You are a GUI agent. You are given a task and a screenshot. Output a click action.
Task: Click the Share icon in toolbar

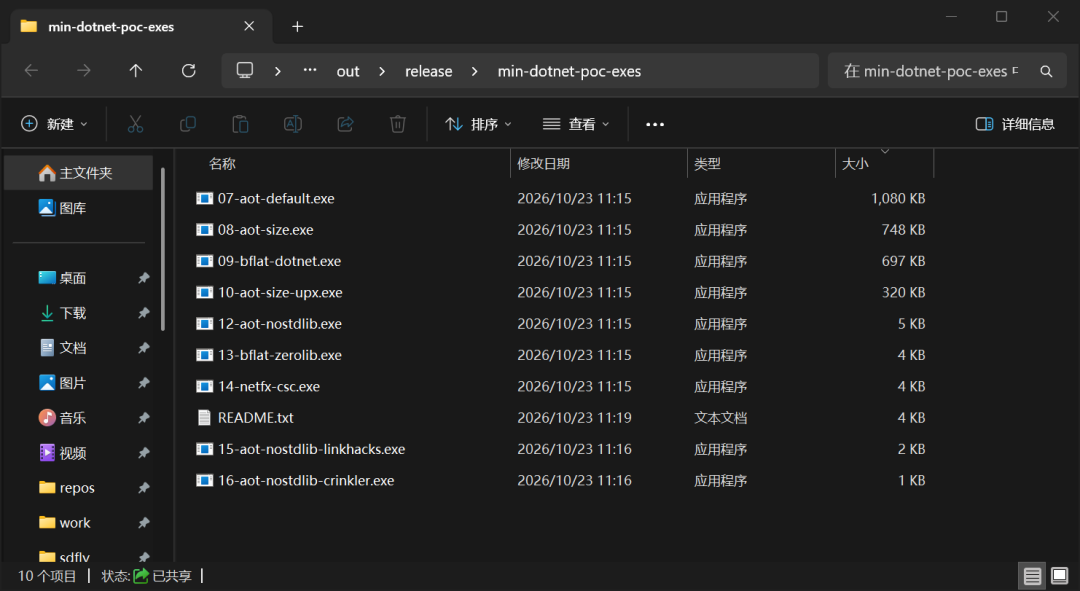[345, 124]
